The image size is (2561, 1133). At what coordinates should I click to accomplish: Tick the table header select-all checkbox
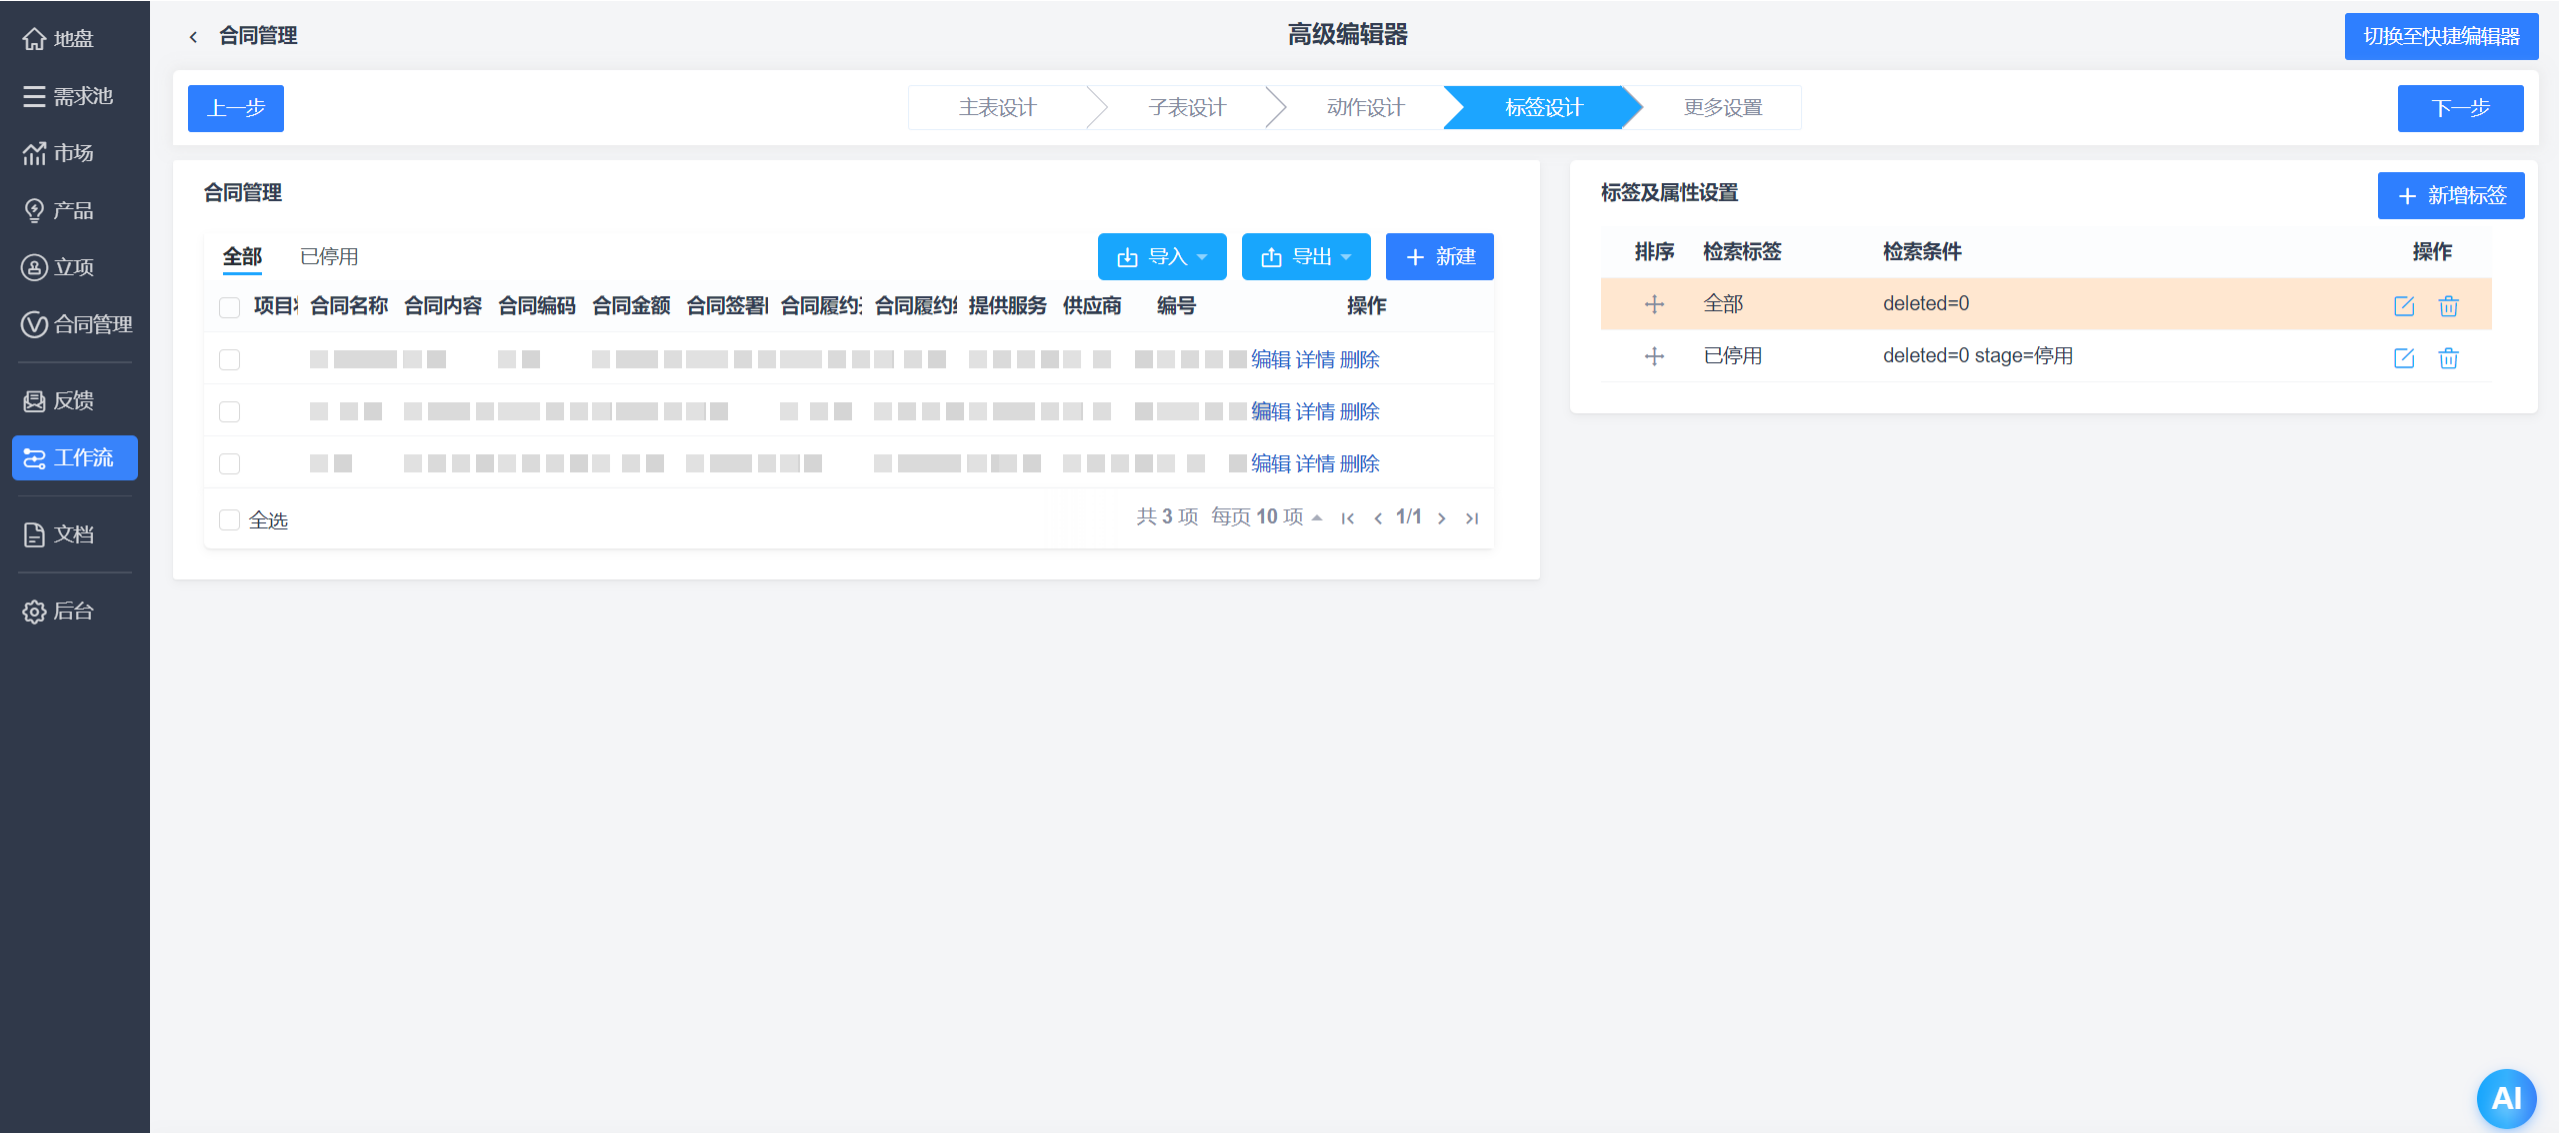tap(229, 307)
